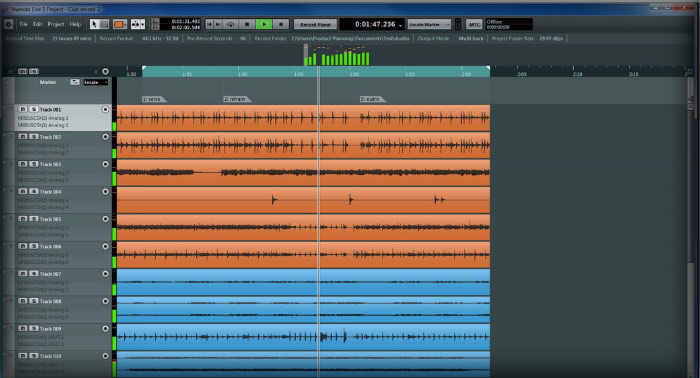Mute Track 008
Viewport: 700px width, 378px height.
click(22, 301)
